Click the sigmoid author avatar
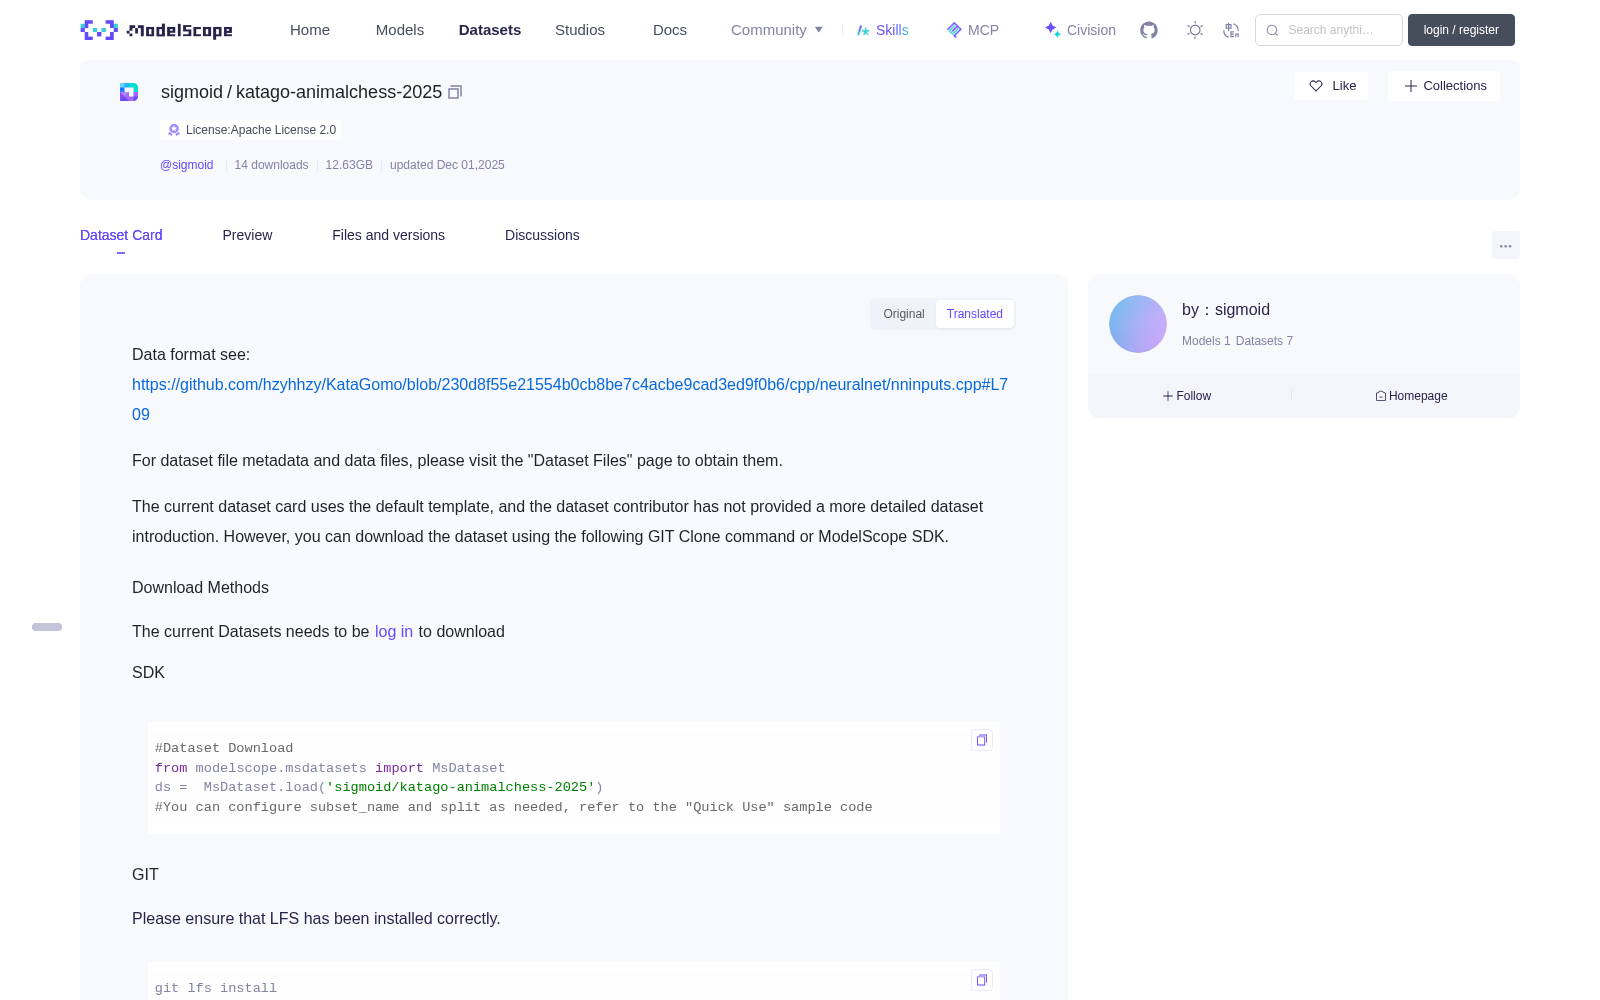This screenshot has height=1000, width=1600. point(1138,324)
